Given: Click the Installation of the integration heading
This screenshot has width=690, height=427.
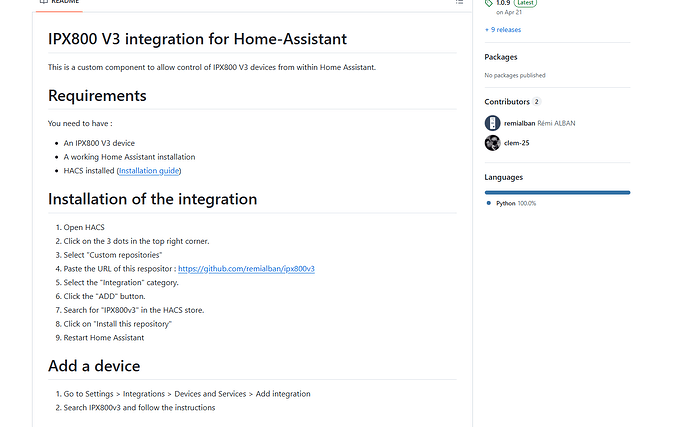Looking at the screenshot, I should [x=152, y=199].
